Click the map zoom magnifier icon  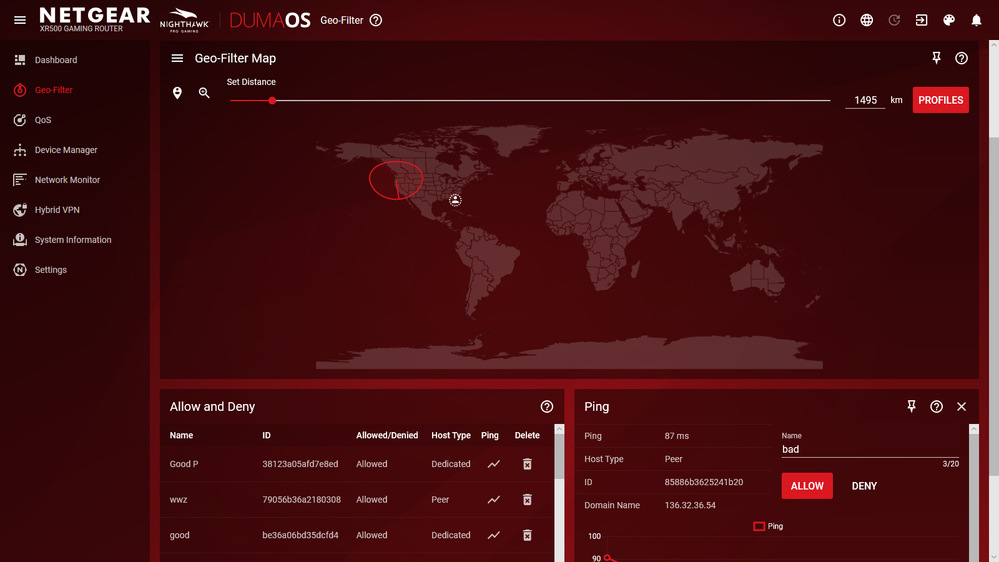pyautogui.click(x=204, y=93)
